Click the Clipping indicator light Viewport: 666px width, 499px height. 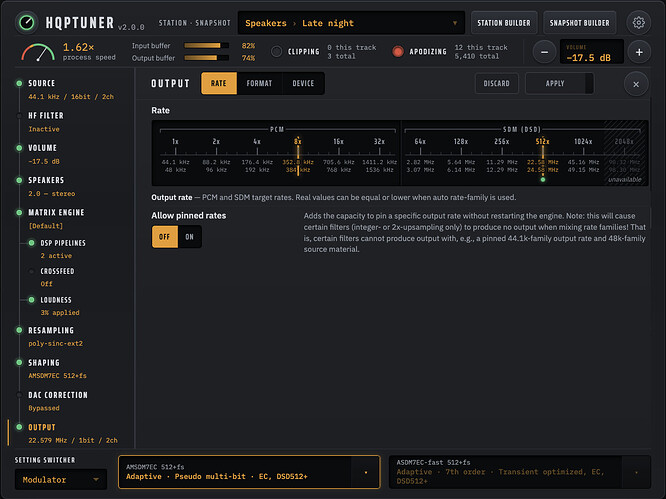(x=277, y=51)
